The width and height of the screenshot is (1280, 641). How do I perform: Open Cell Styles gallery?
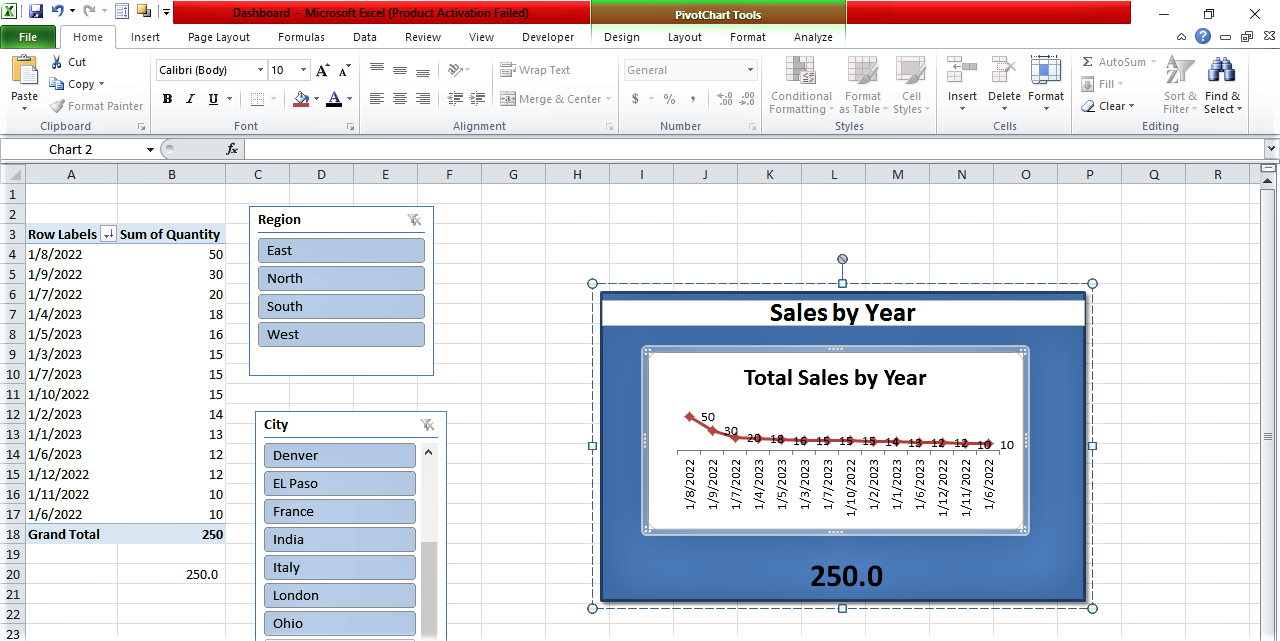coord(911,85)
